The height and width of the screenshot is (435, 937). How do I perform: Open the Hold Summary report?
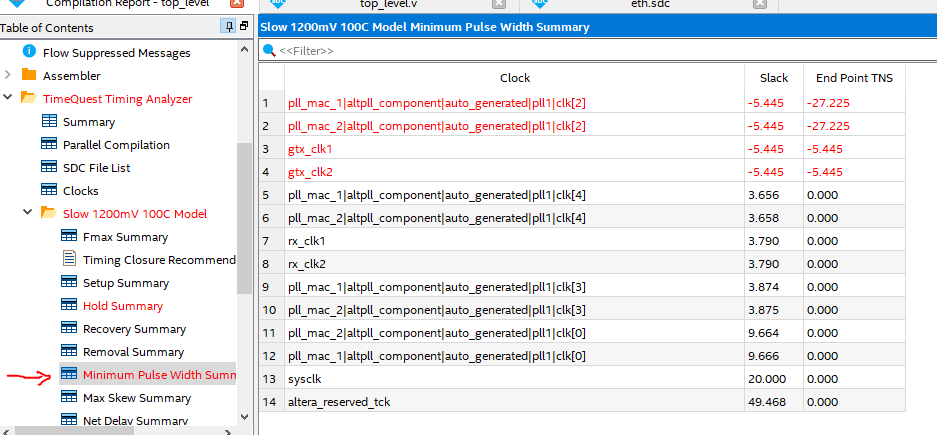122,306
